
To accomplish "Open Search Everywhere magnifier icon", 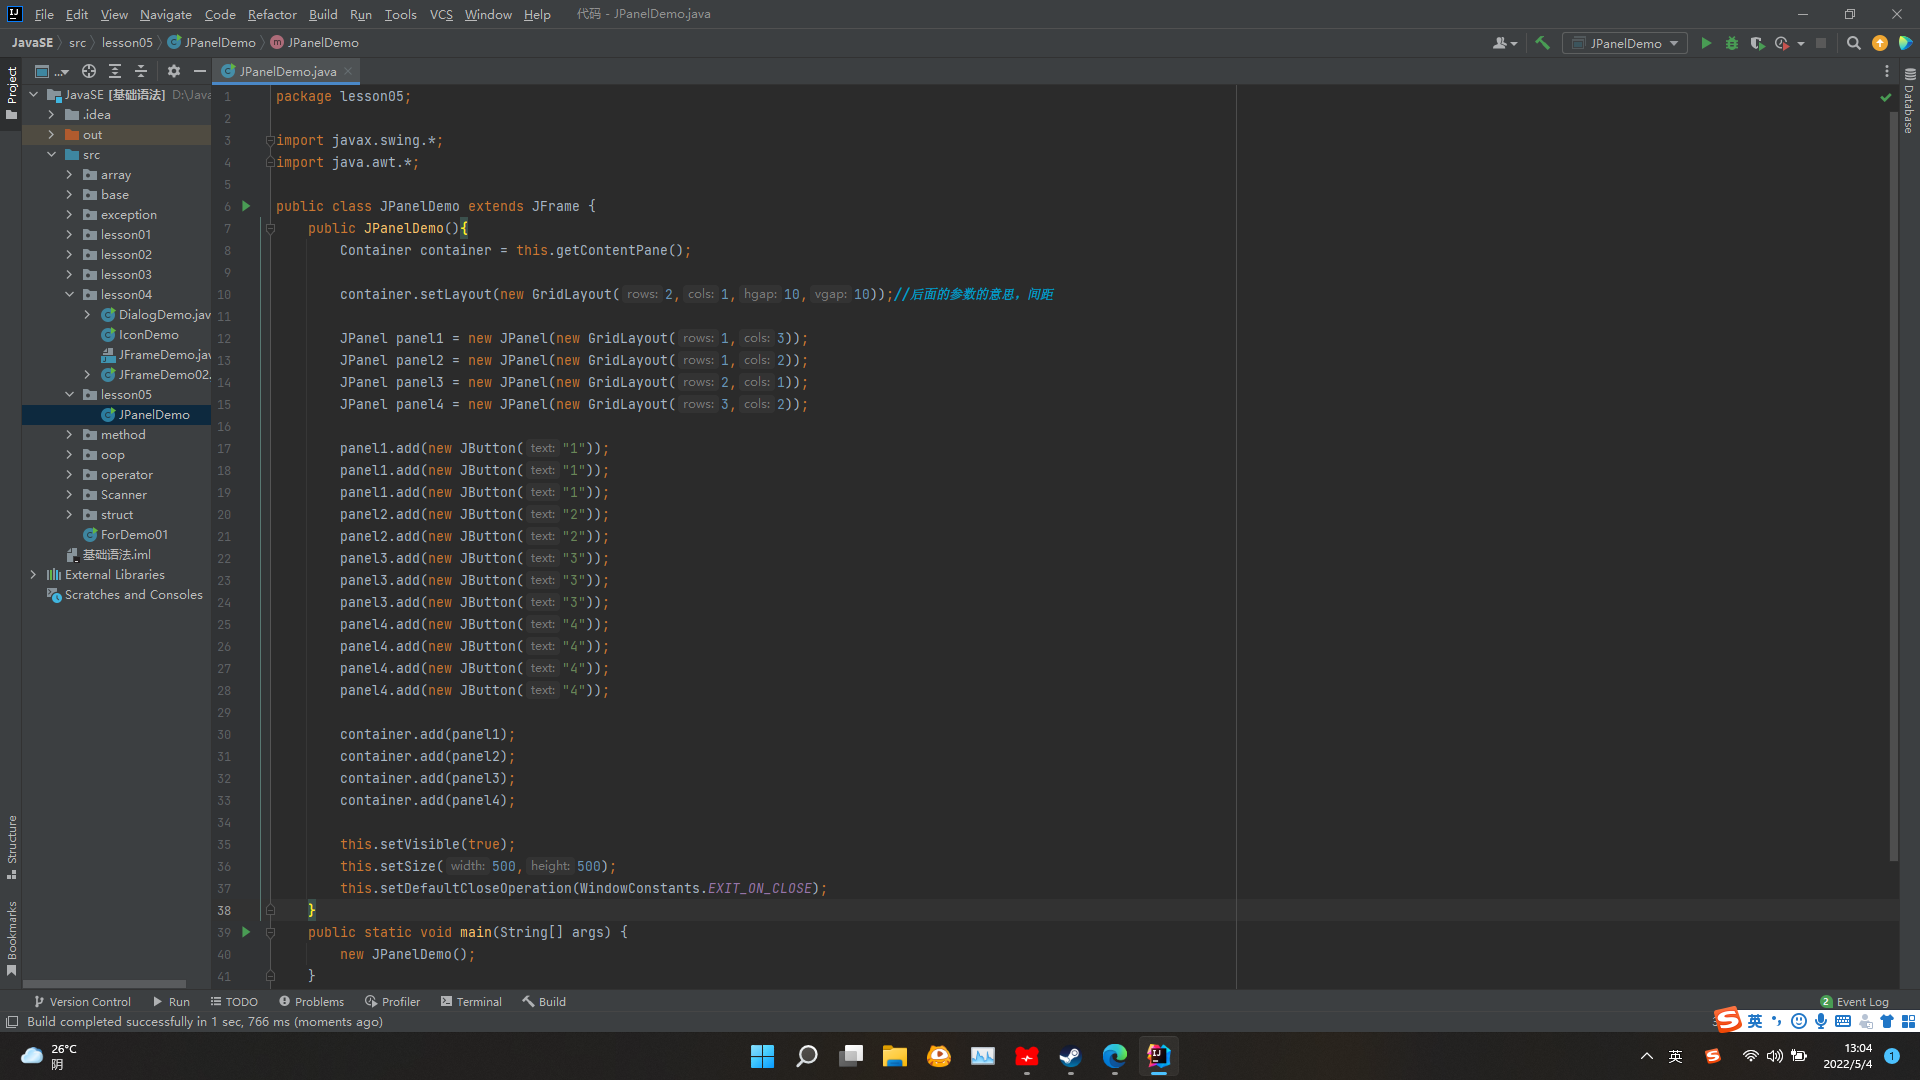I will pyautogui.click(x=1853, y=43).
